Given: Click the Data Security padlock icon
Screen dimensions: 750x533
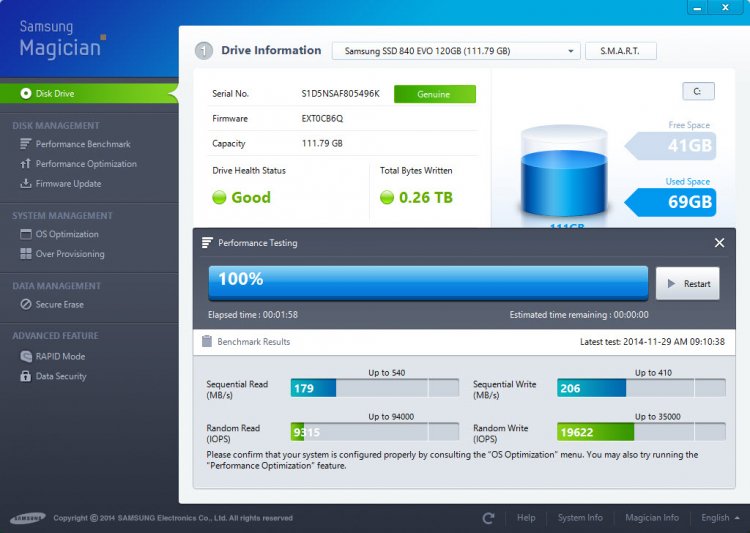Looking at the screenshot, I should click(26, 376).
